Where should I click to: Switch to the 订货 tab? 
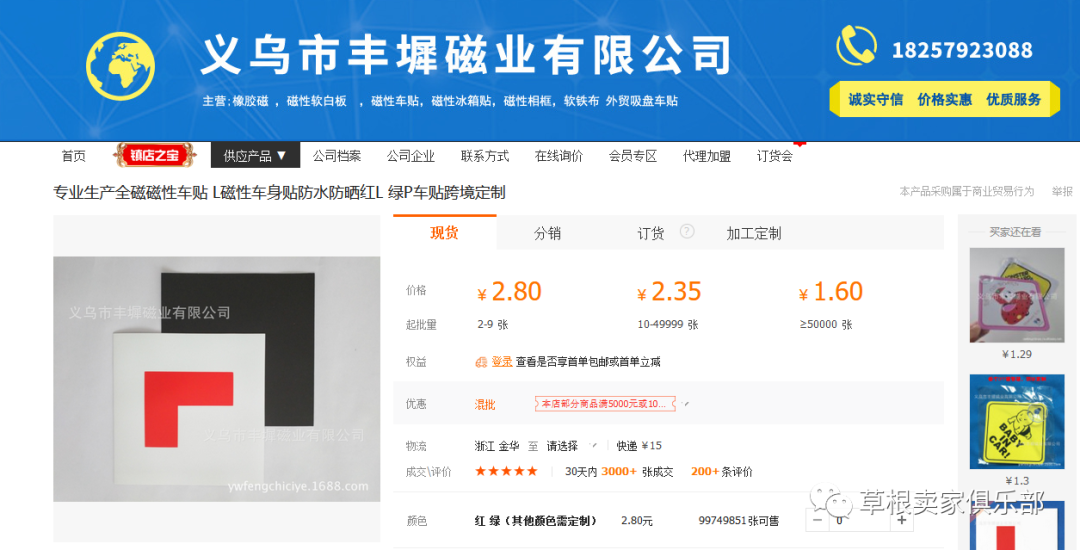tap(651, 233)
